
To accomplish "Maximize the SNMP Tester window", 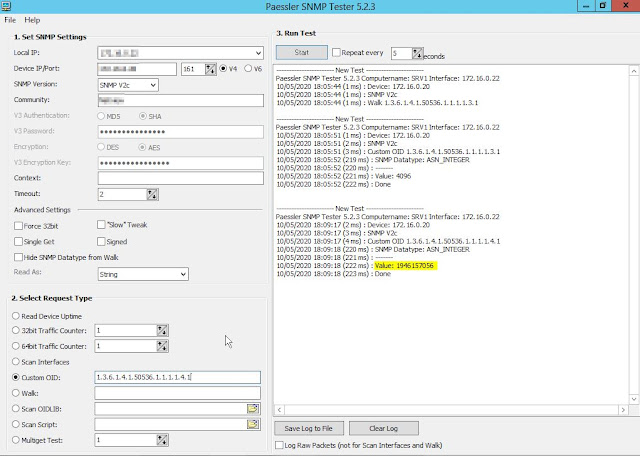I will [602, 6].
